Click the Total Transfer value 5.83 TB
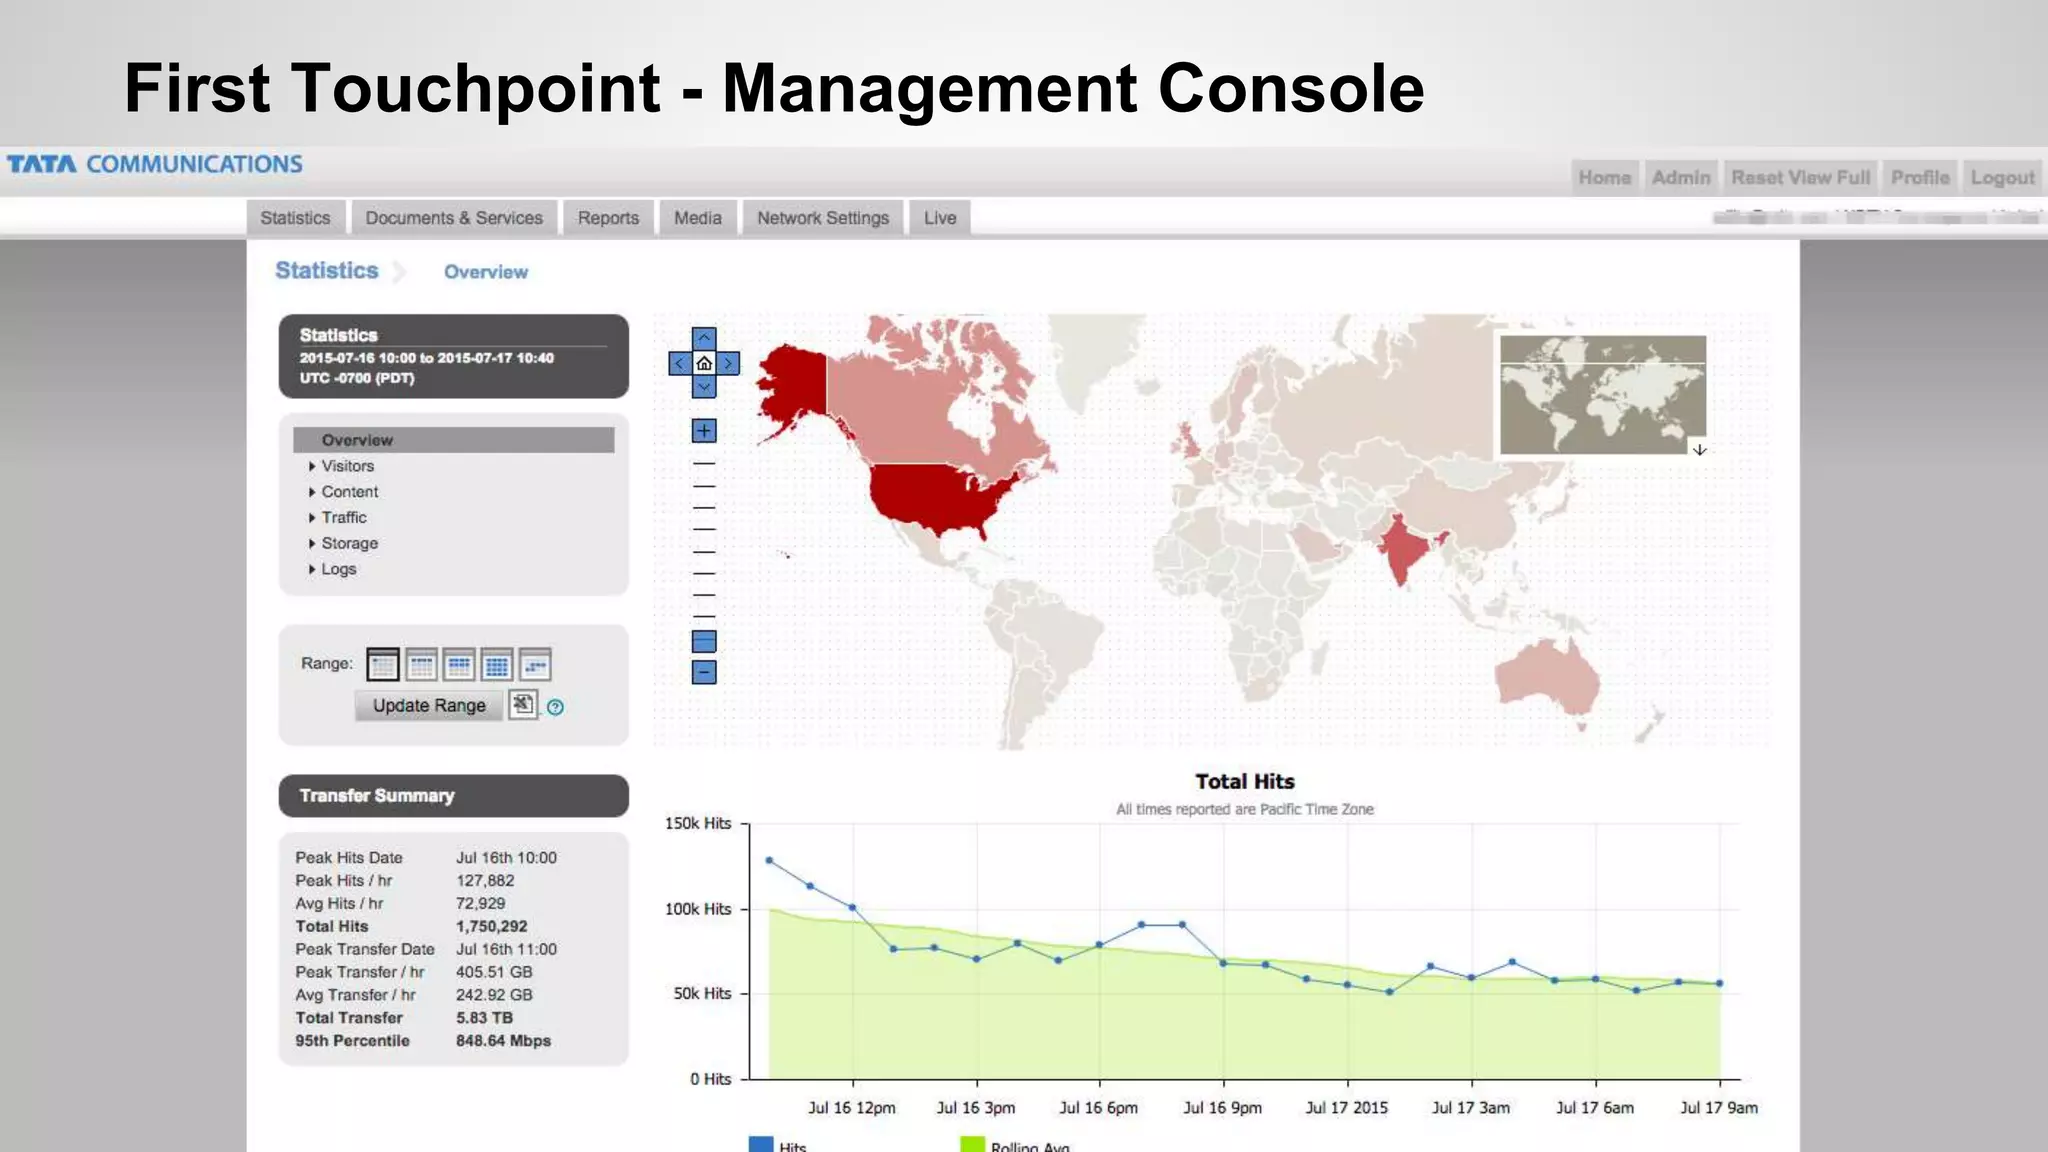Image resolution: width=2048 pixels, height=1152 pixels. click(x=484, y=1018)
